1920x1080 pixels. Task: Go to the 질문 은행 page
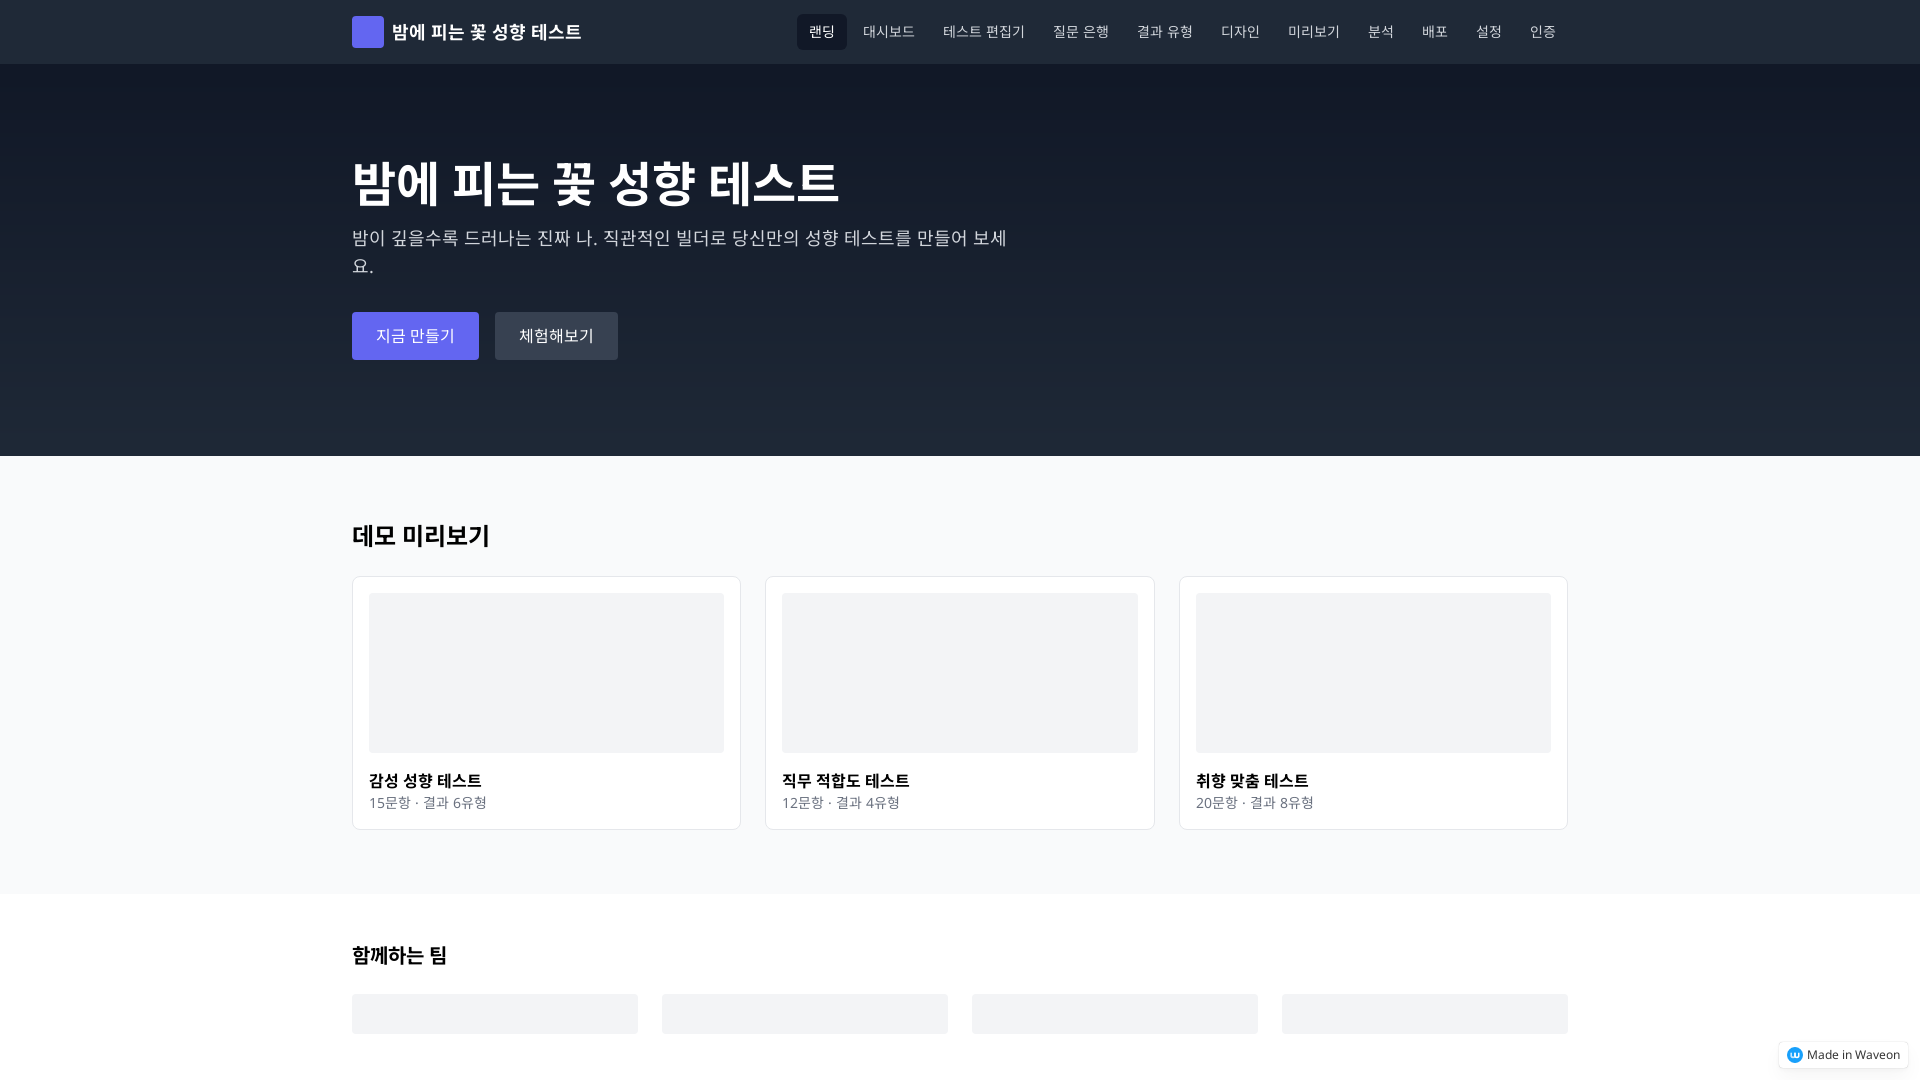click(x=1080, y=31)
